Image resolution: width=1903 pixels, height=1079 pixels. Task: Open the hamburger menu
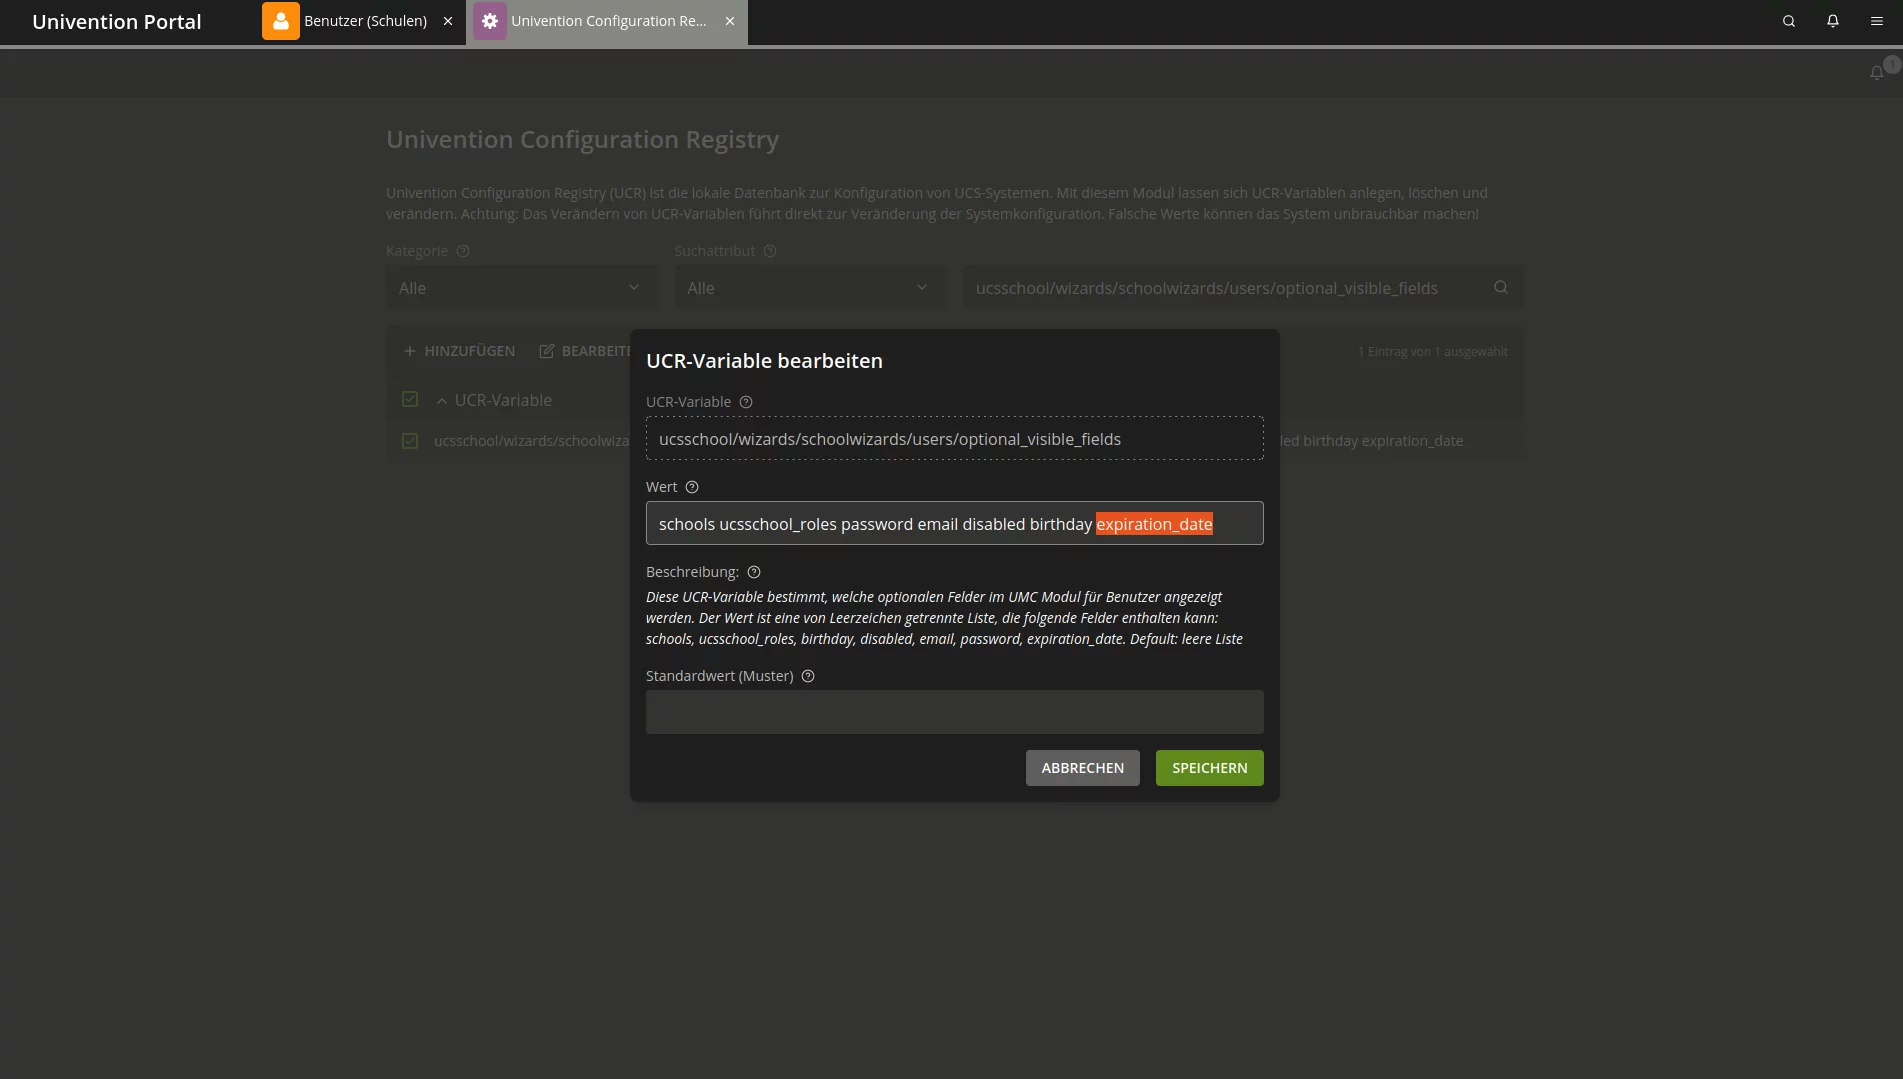pos(1877,21)
